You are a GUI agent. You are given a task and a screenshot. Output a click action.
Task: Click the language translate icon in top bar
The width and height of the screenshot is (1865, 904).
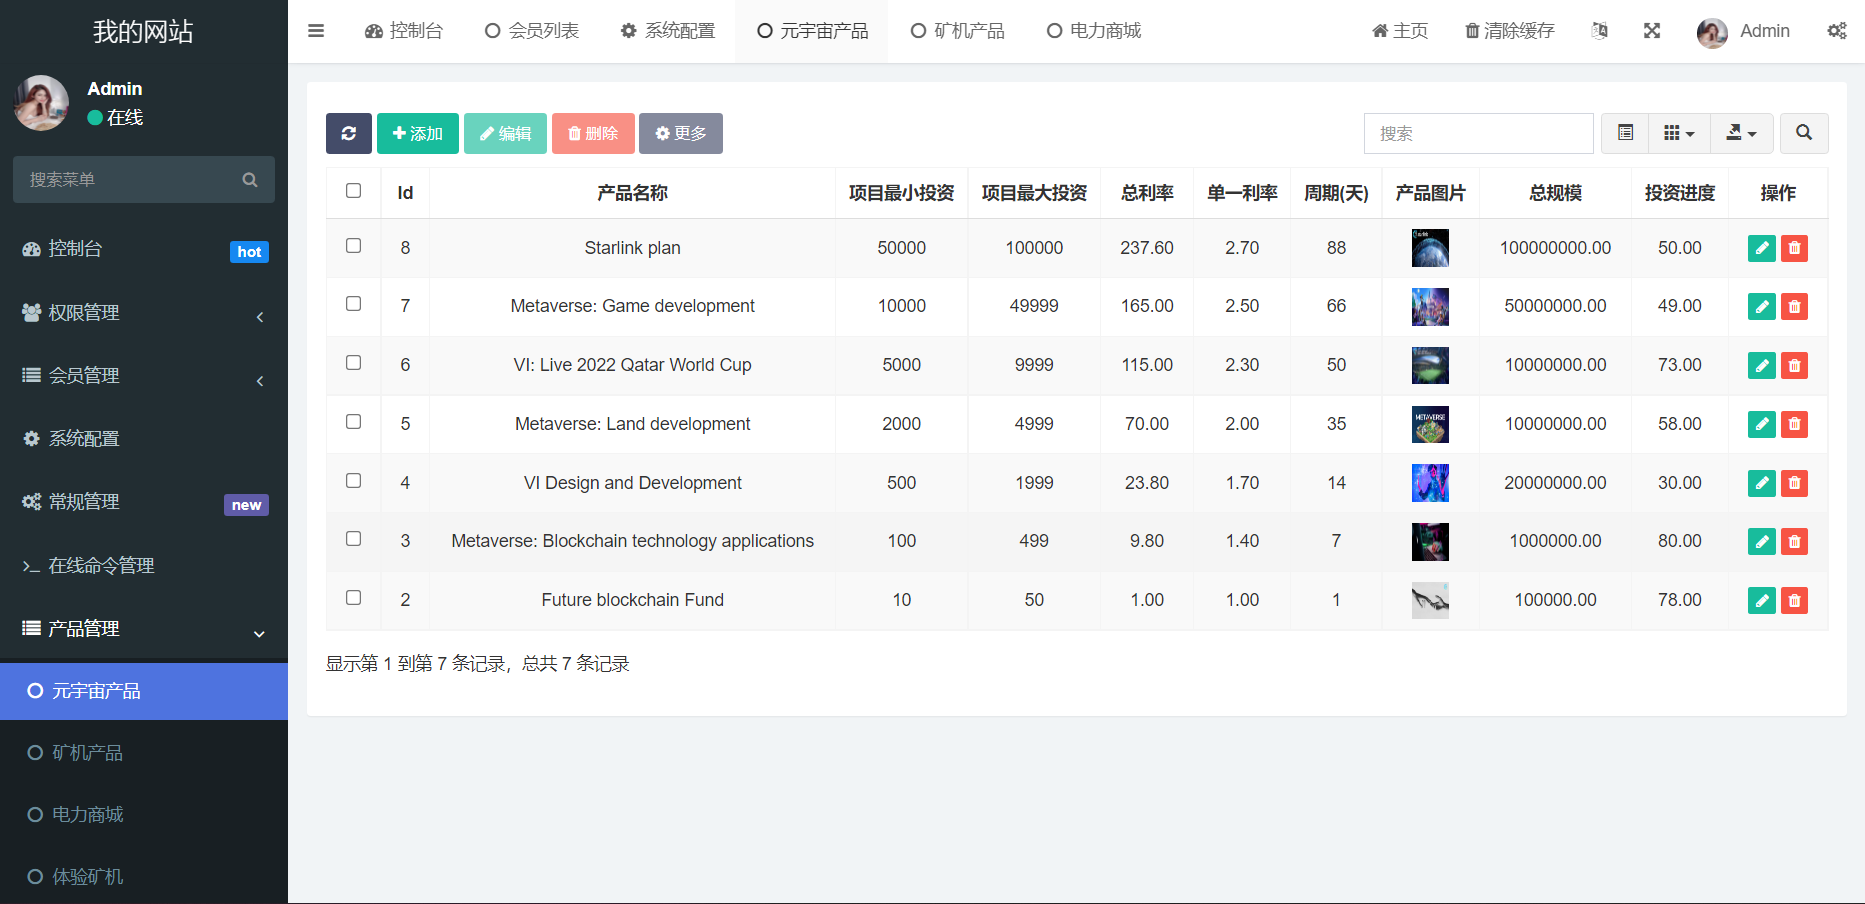[x=1599, y=31]
